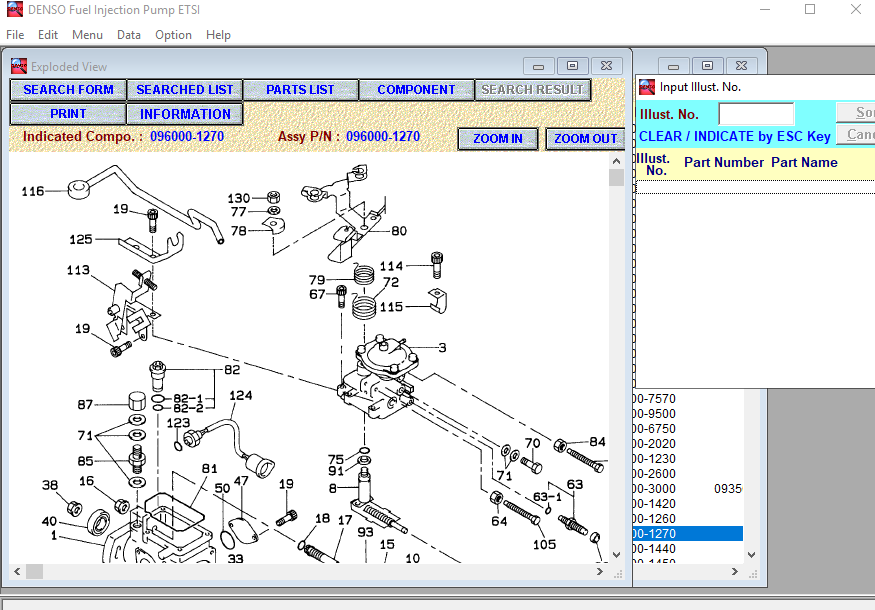Viewport: 875px width, 610px height.
Task: Select the row ending 00-9500
Action: (x=689, y=414)
